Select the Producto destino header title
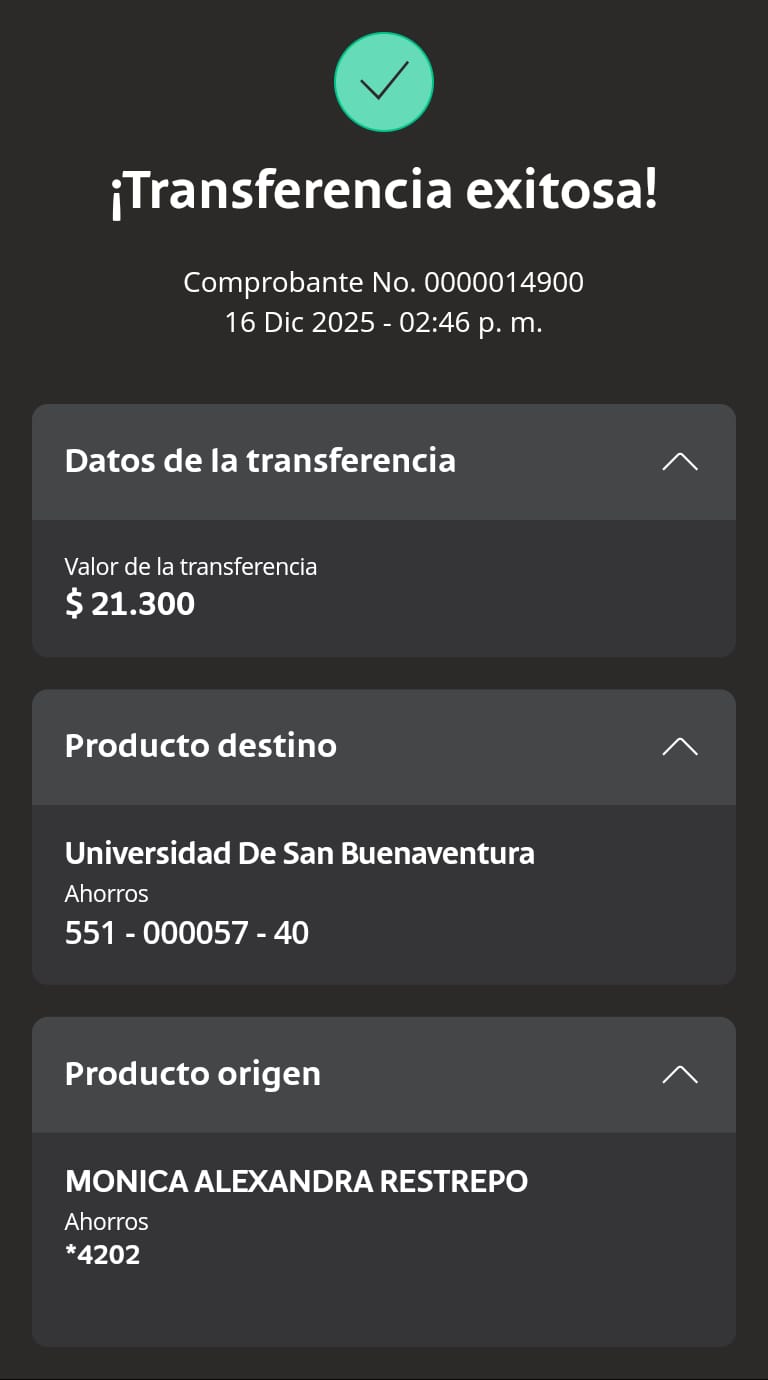 pyautogui.click(x=201, y=746)
